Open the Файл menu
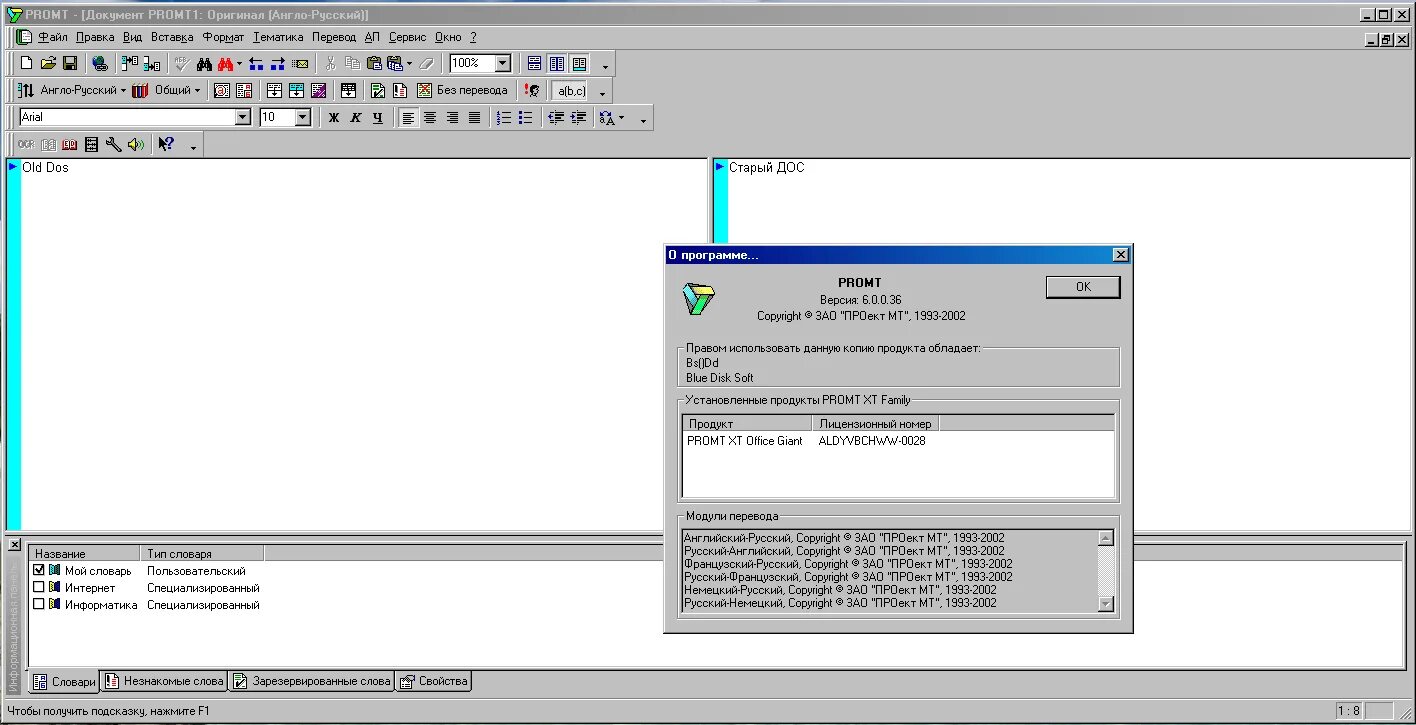Screen dimensions: 1416x725 pyautogui.click(x=53, y=37)
